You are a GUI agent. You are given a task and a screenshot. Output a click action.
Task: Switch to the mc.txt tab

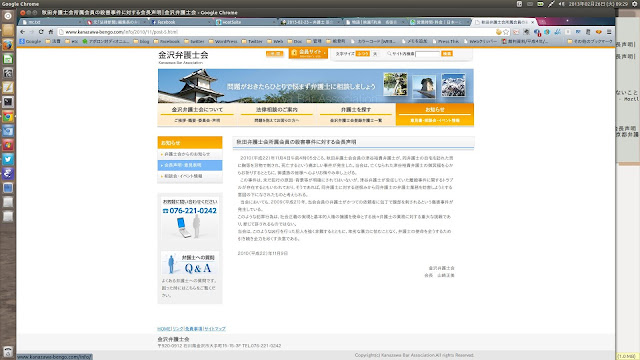coord(51,22)
